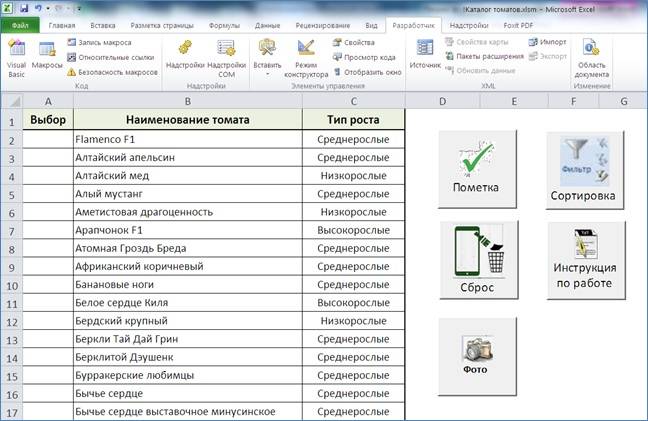Select cell Бердский крупный
648x421 pixels.
188,321
